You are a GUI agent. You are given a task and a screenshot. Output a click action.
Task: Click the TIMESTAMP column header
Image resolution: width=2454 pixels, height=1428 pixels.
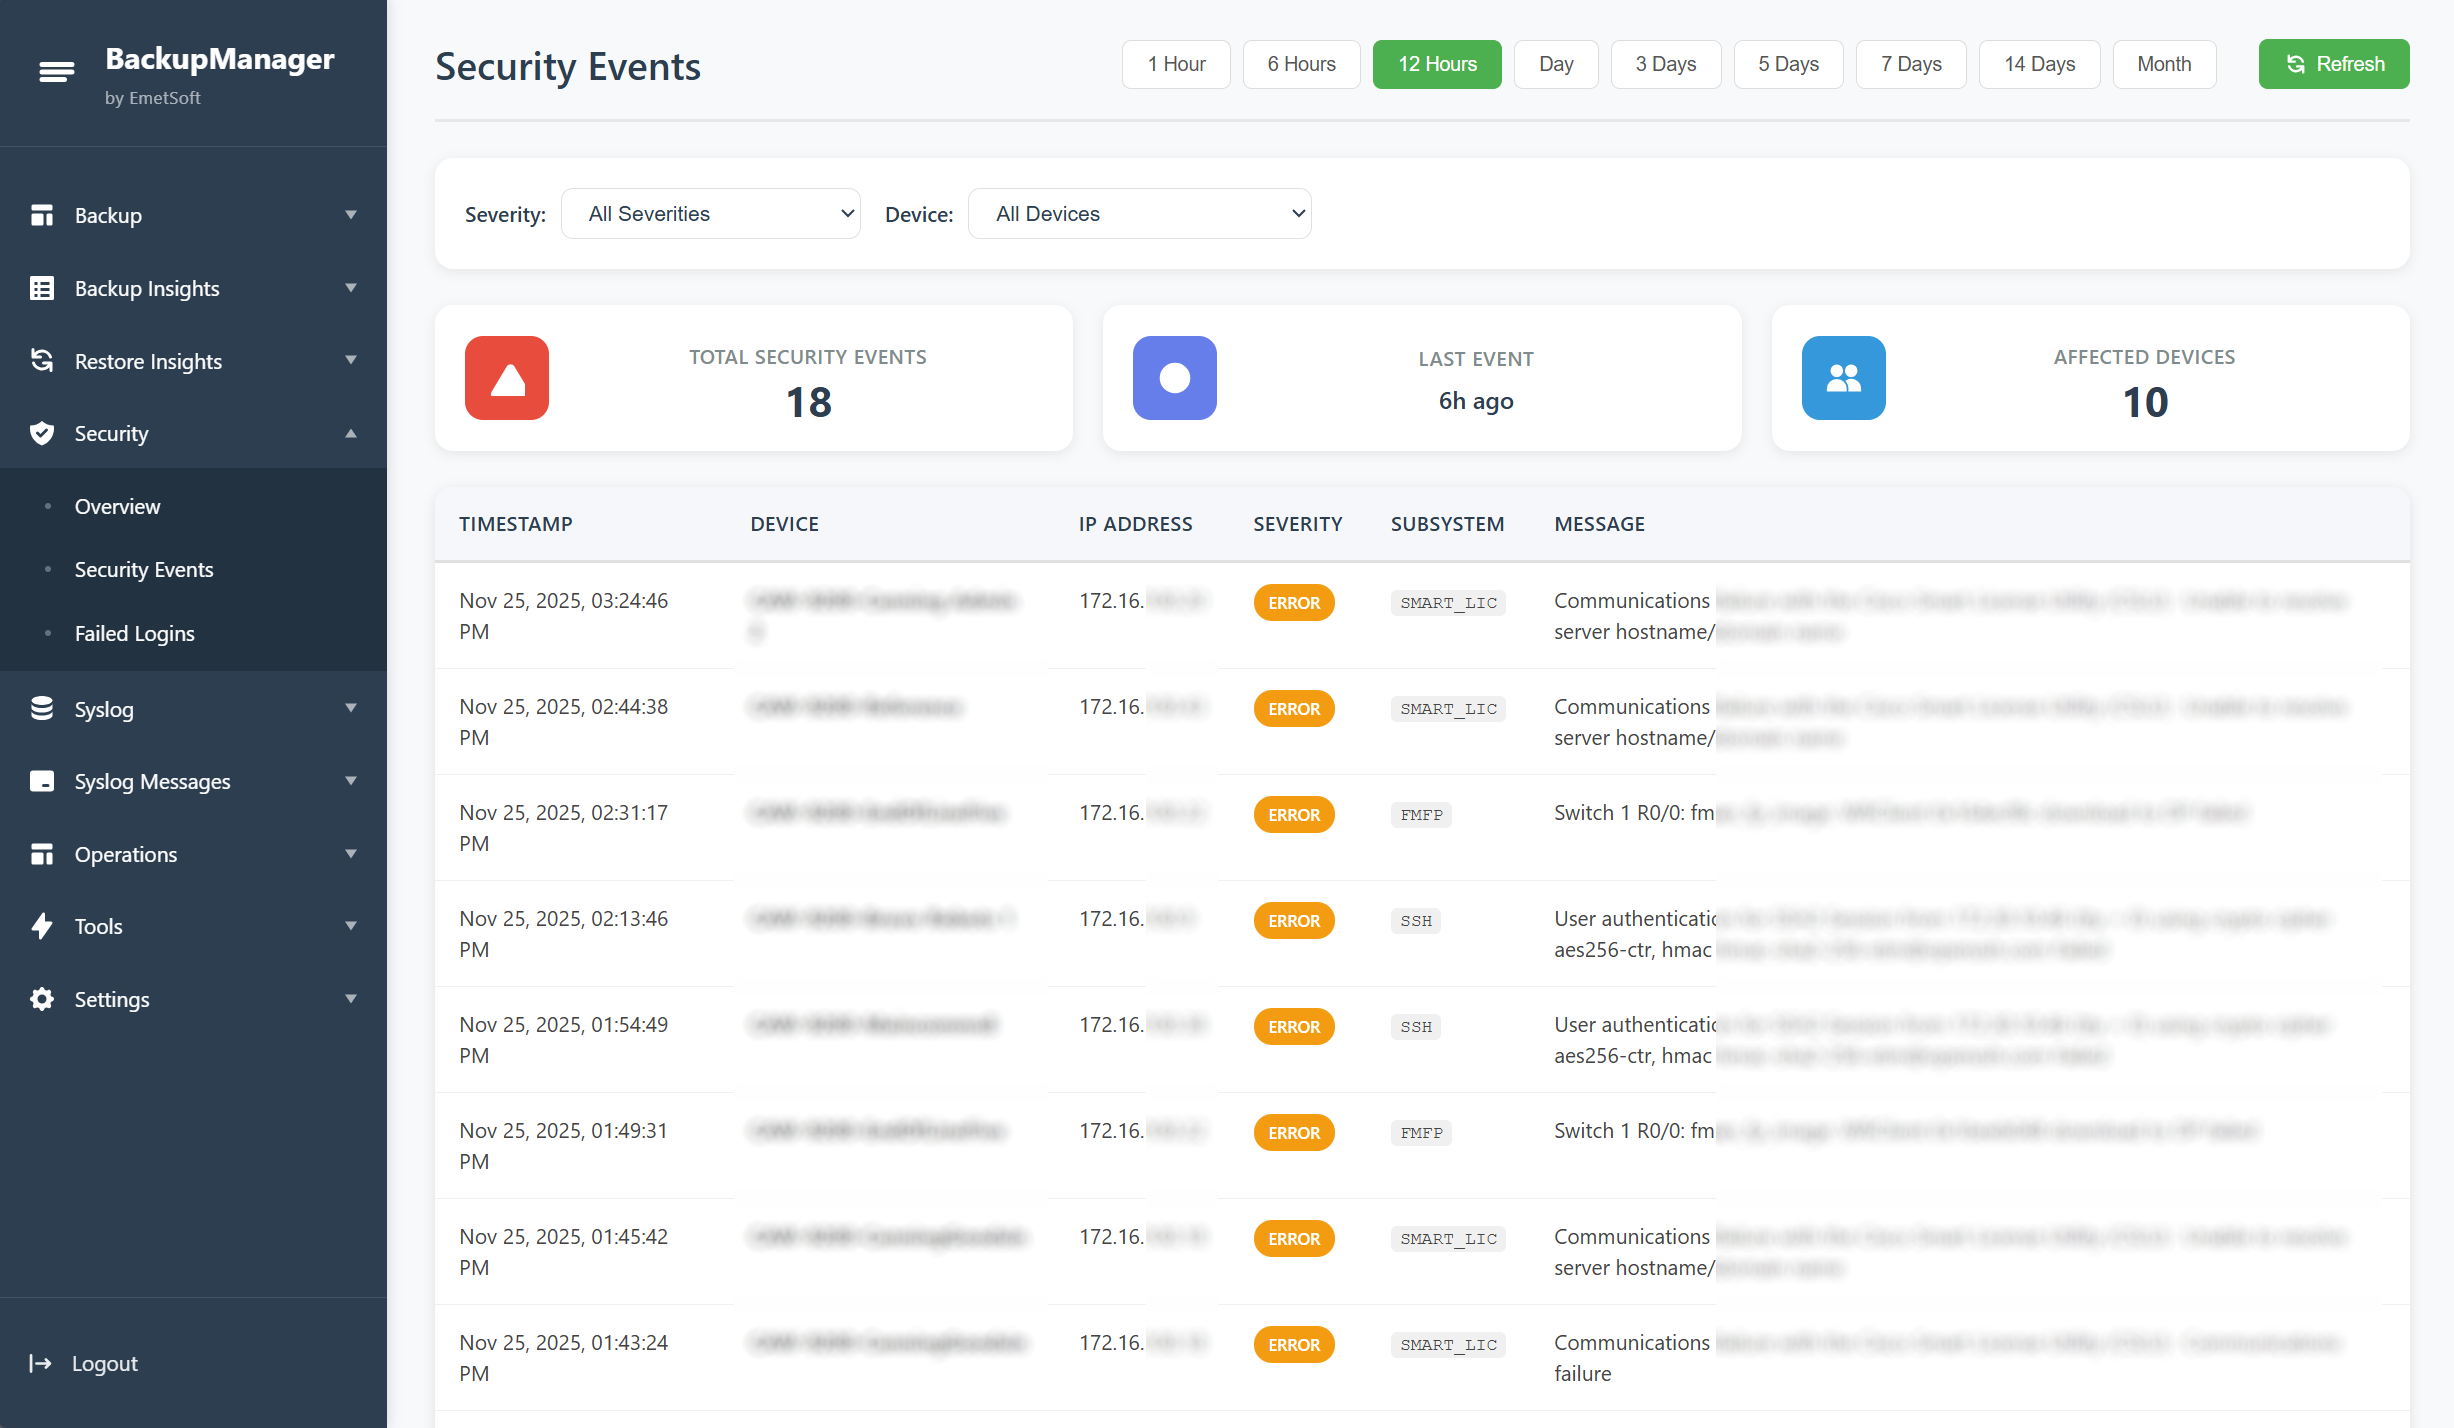516,524
